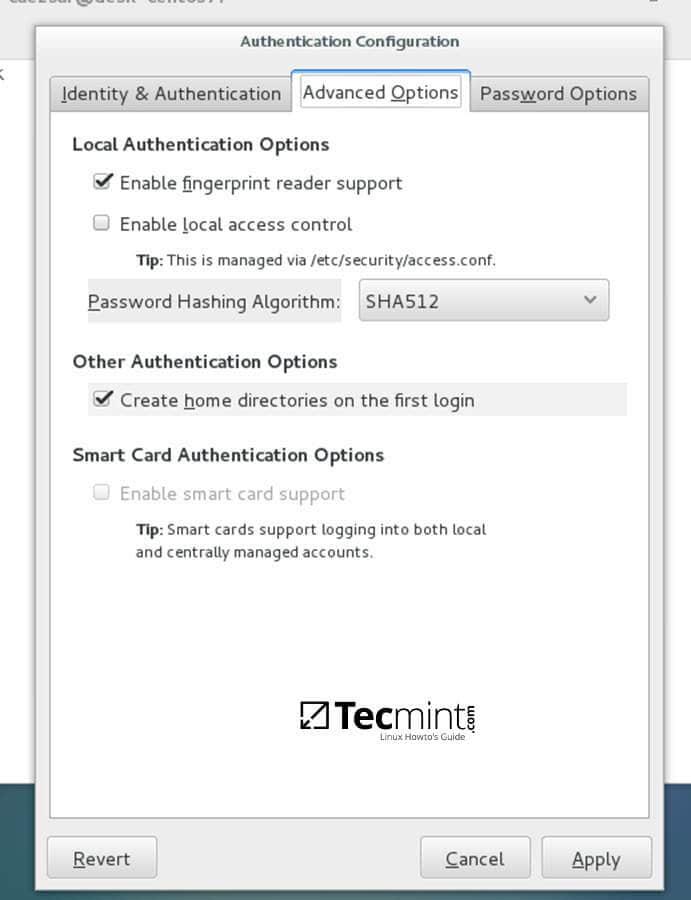Click the hashing algorithm dropdown chevron arrow
This screenshot has height=900, width=691.
pos(590,300)
